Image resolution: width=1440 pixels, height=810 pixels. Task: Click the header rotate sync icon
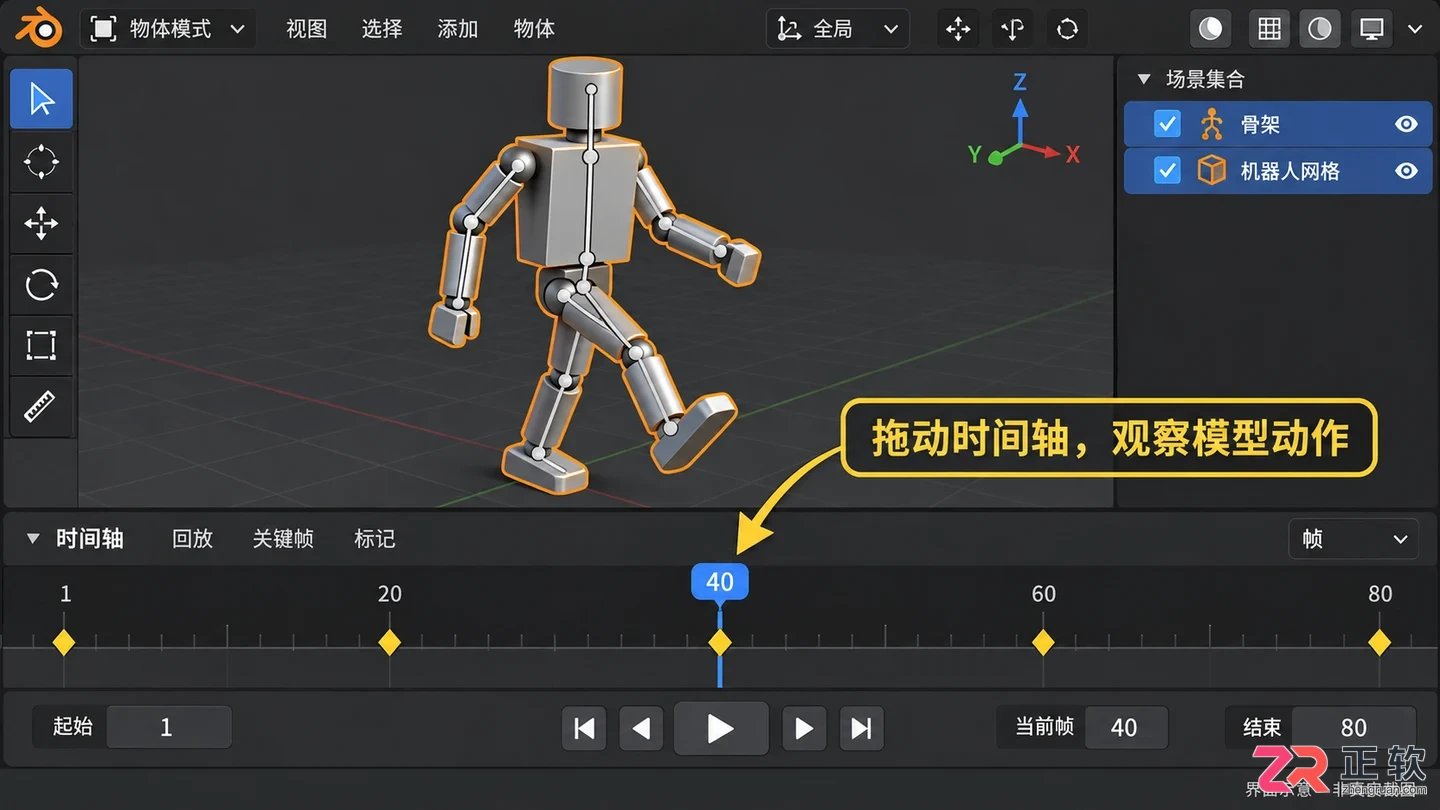[x=1067, y=29]
